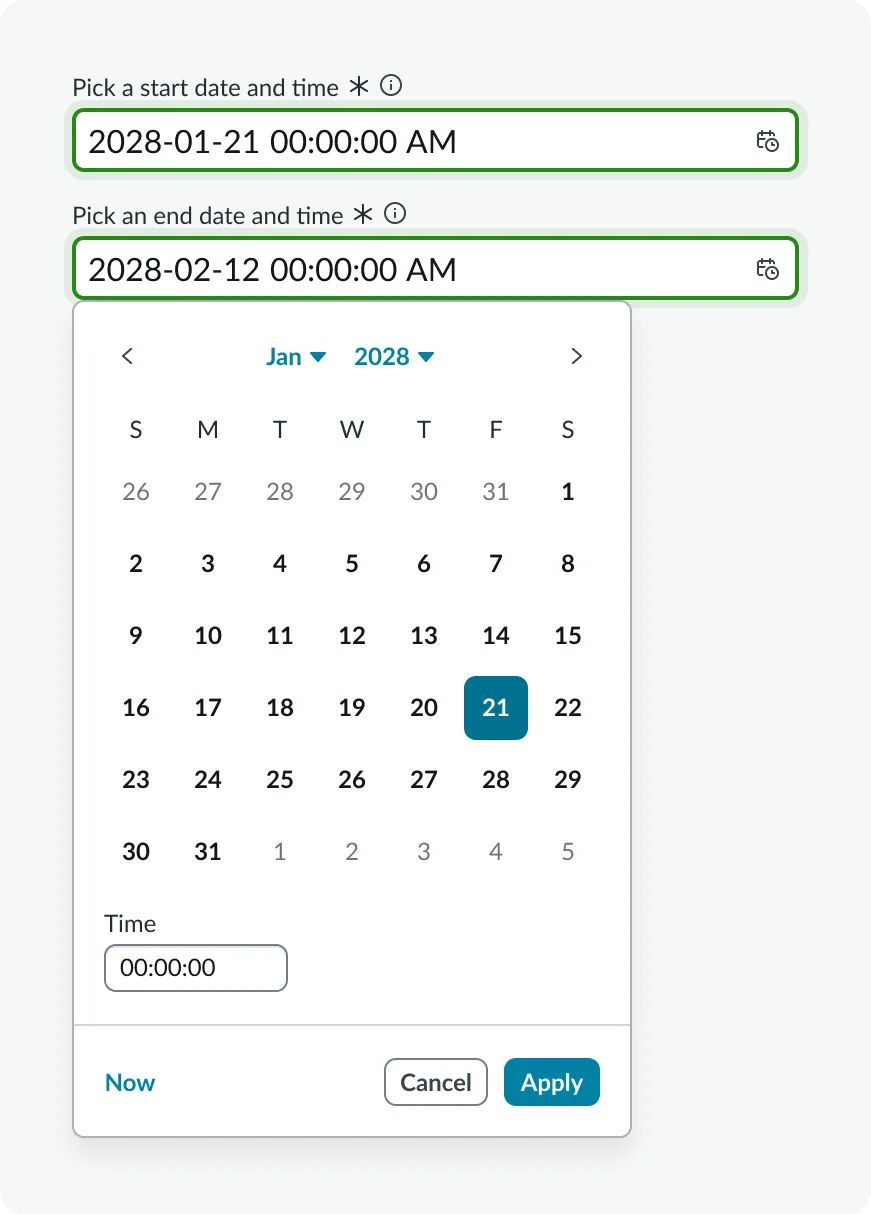
Task: Pick January 15 in the calendar
Action: (568, 636)
